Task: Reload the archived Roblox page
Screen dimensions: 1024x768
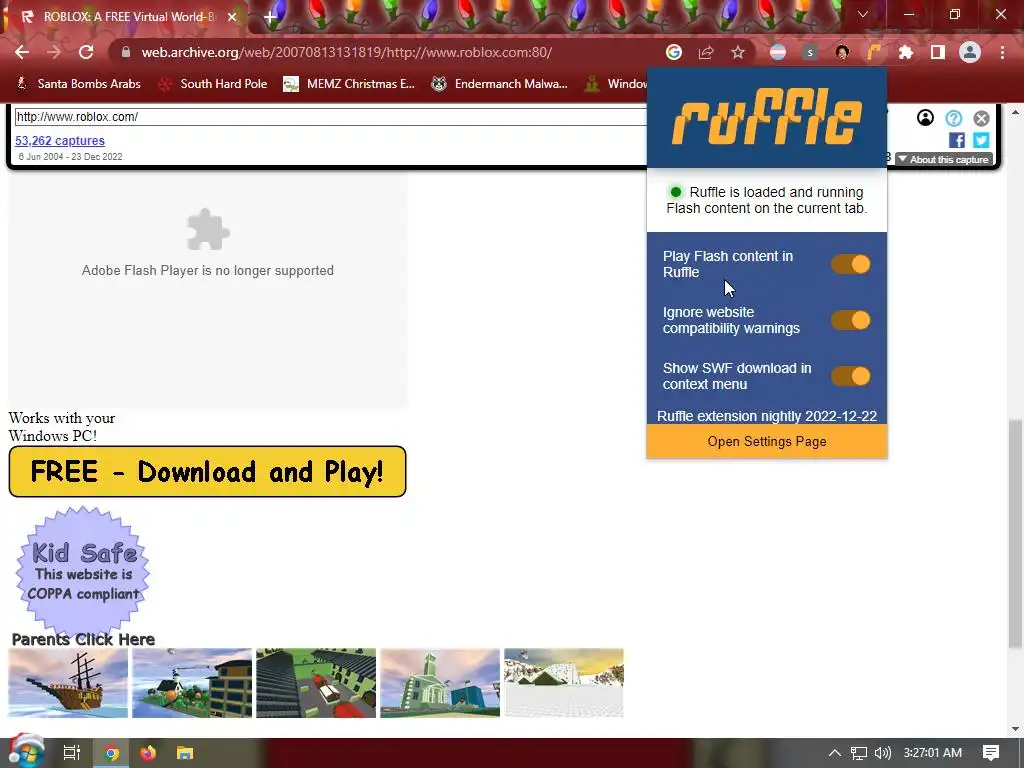Action: [x=86, y=52]
